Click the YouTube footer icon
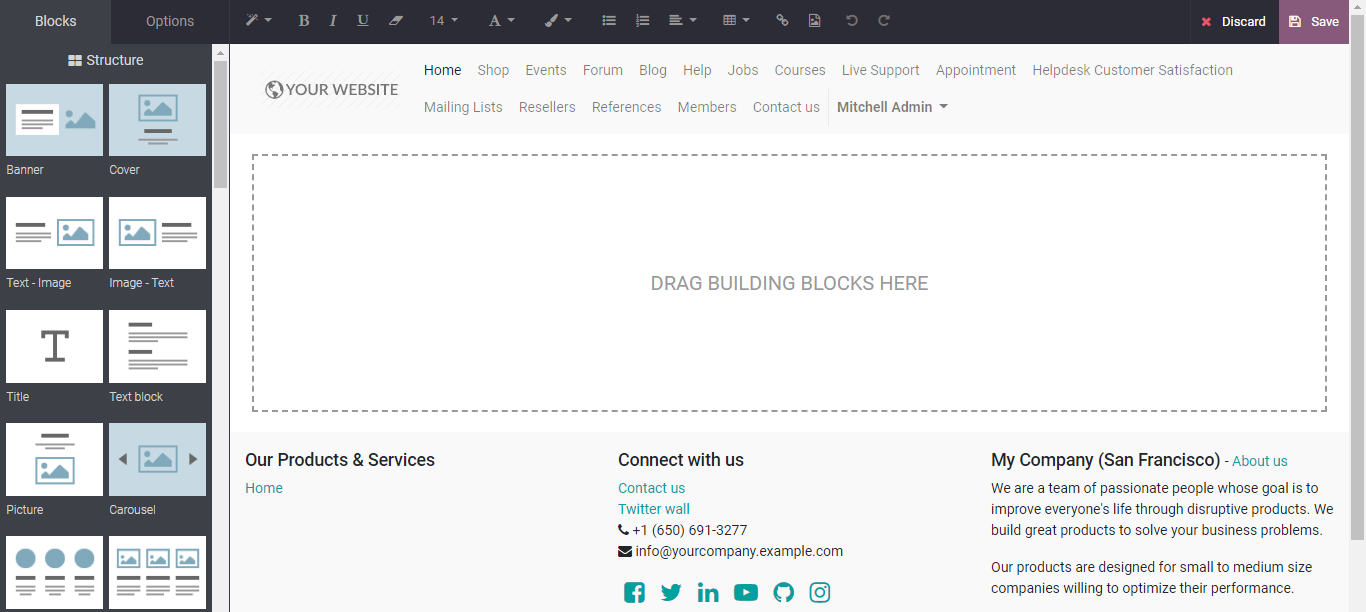 pyautogui.click(x=746, y=592)
